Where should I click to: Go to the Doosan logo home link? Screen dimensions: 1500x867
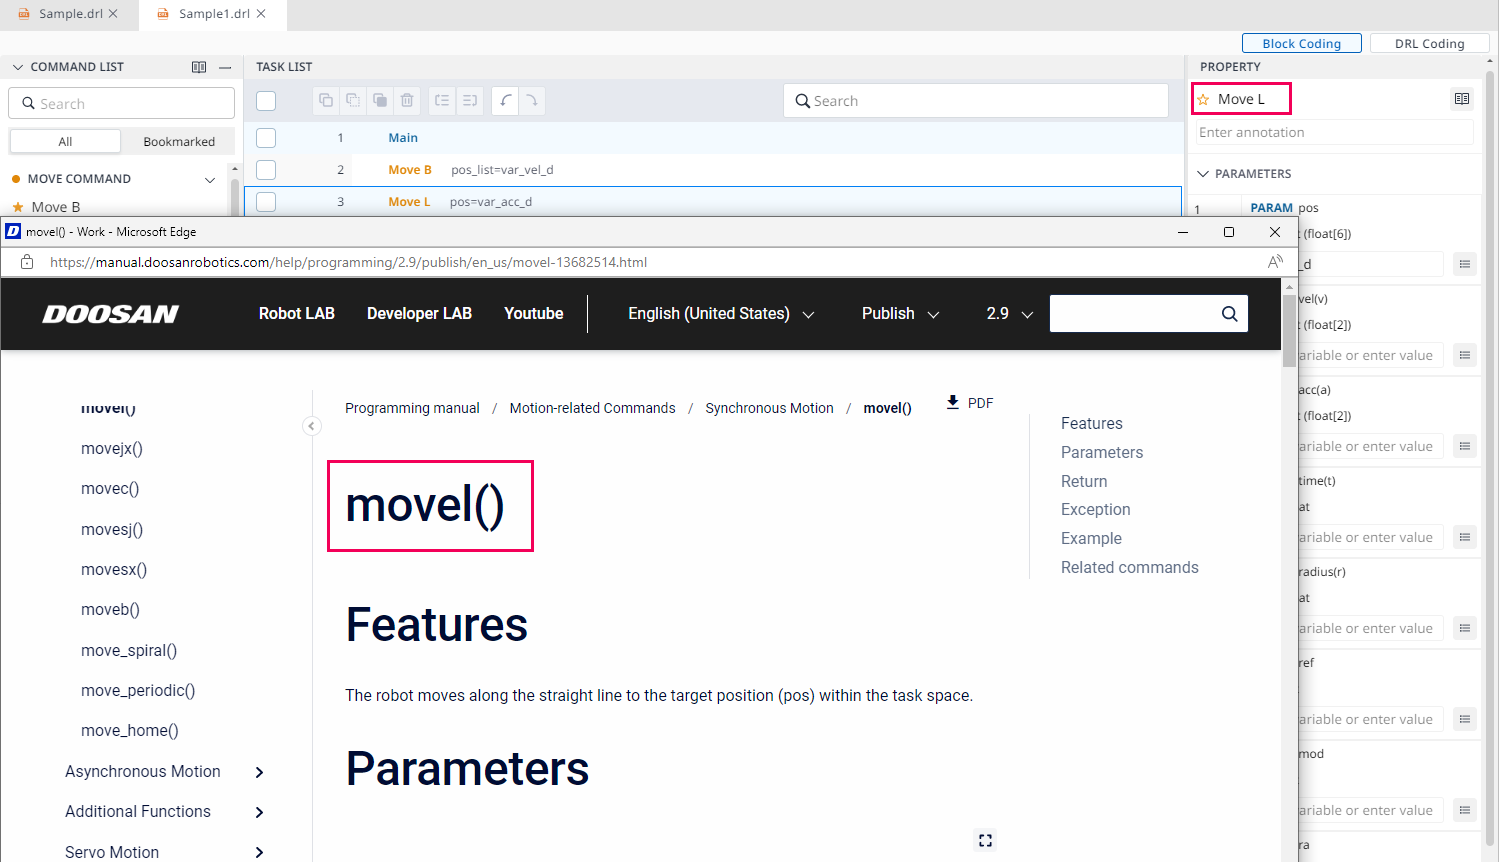click(x=110, y=314)
